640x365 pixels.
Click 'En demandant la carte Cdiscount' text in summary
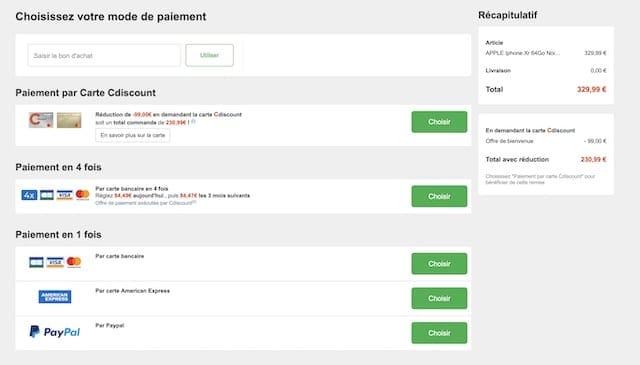530,130
